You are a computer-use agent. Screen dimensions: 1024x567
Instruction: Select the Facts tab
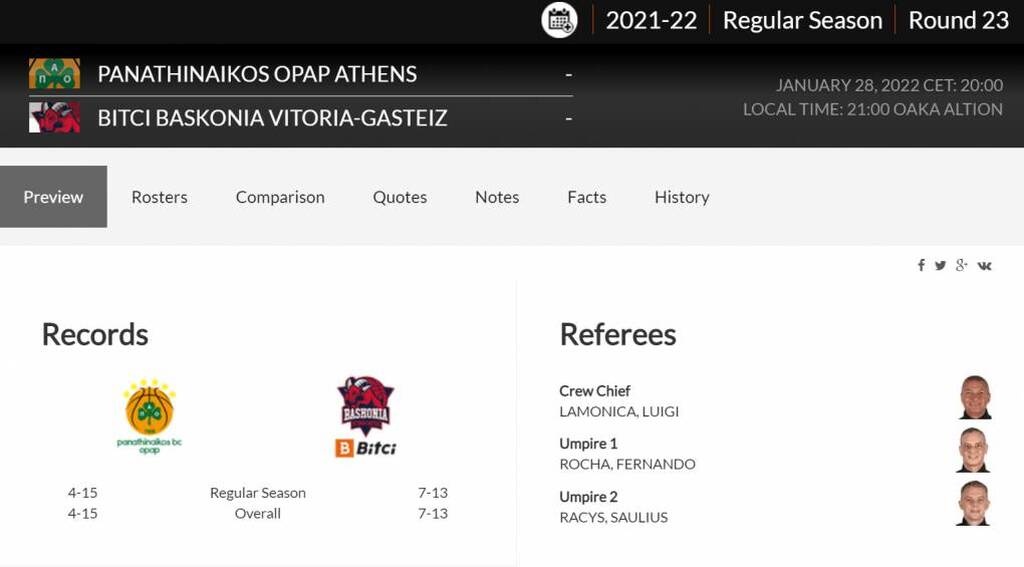tap(587, 197)
